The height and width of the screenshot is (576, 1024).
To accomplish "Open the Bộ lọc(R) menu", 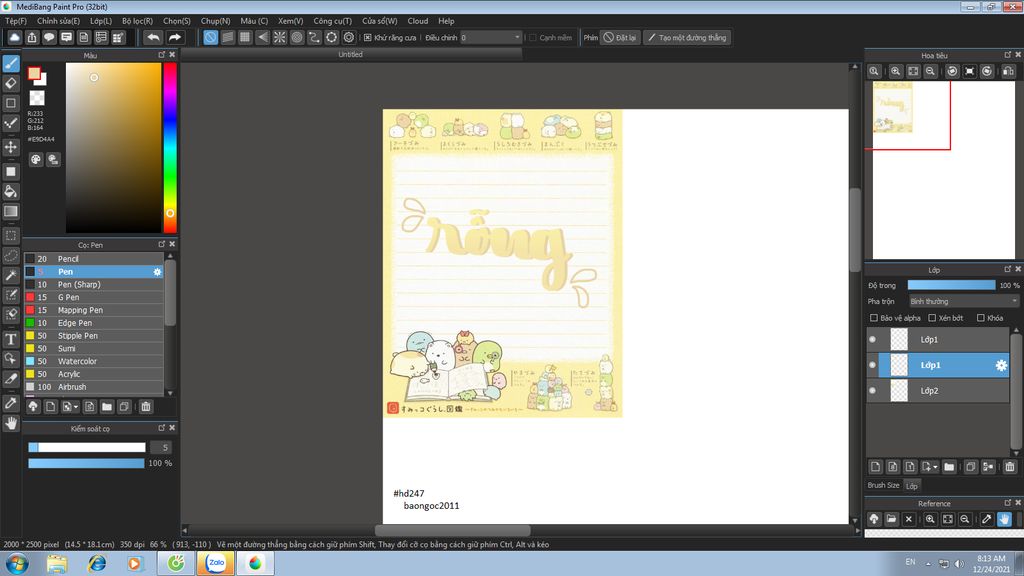I will pos(137,21).
